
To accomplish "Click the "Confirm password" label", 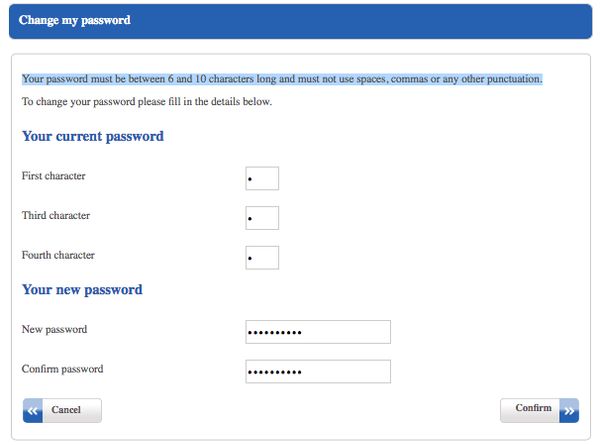I will [x=62, y=369].
